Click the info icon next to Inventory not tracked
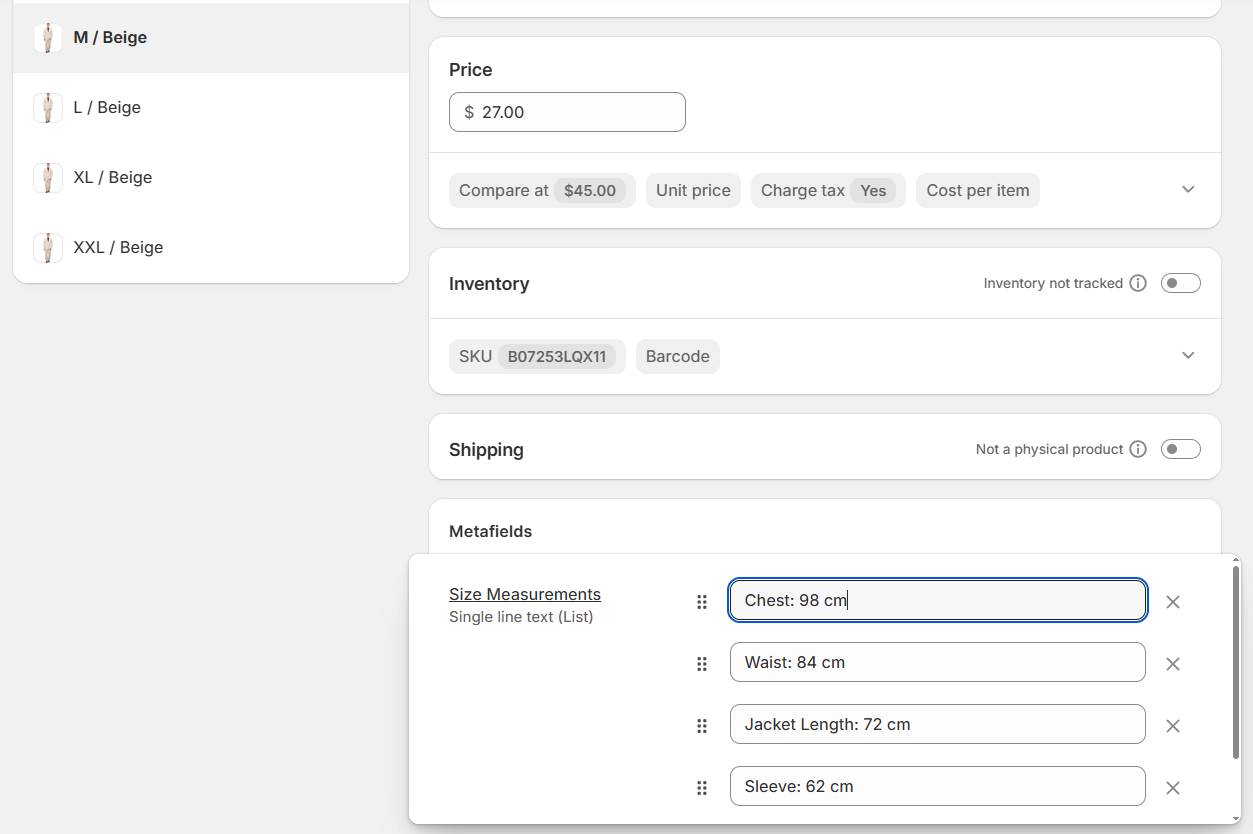1253x834 pixels. click(1138, 283)
